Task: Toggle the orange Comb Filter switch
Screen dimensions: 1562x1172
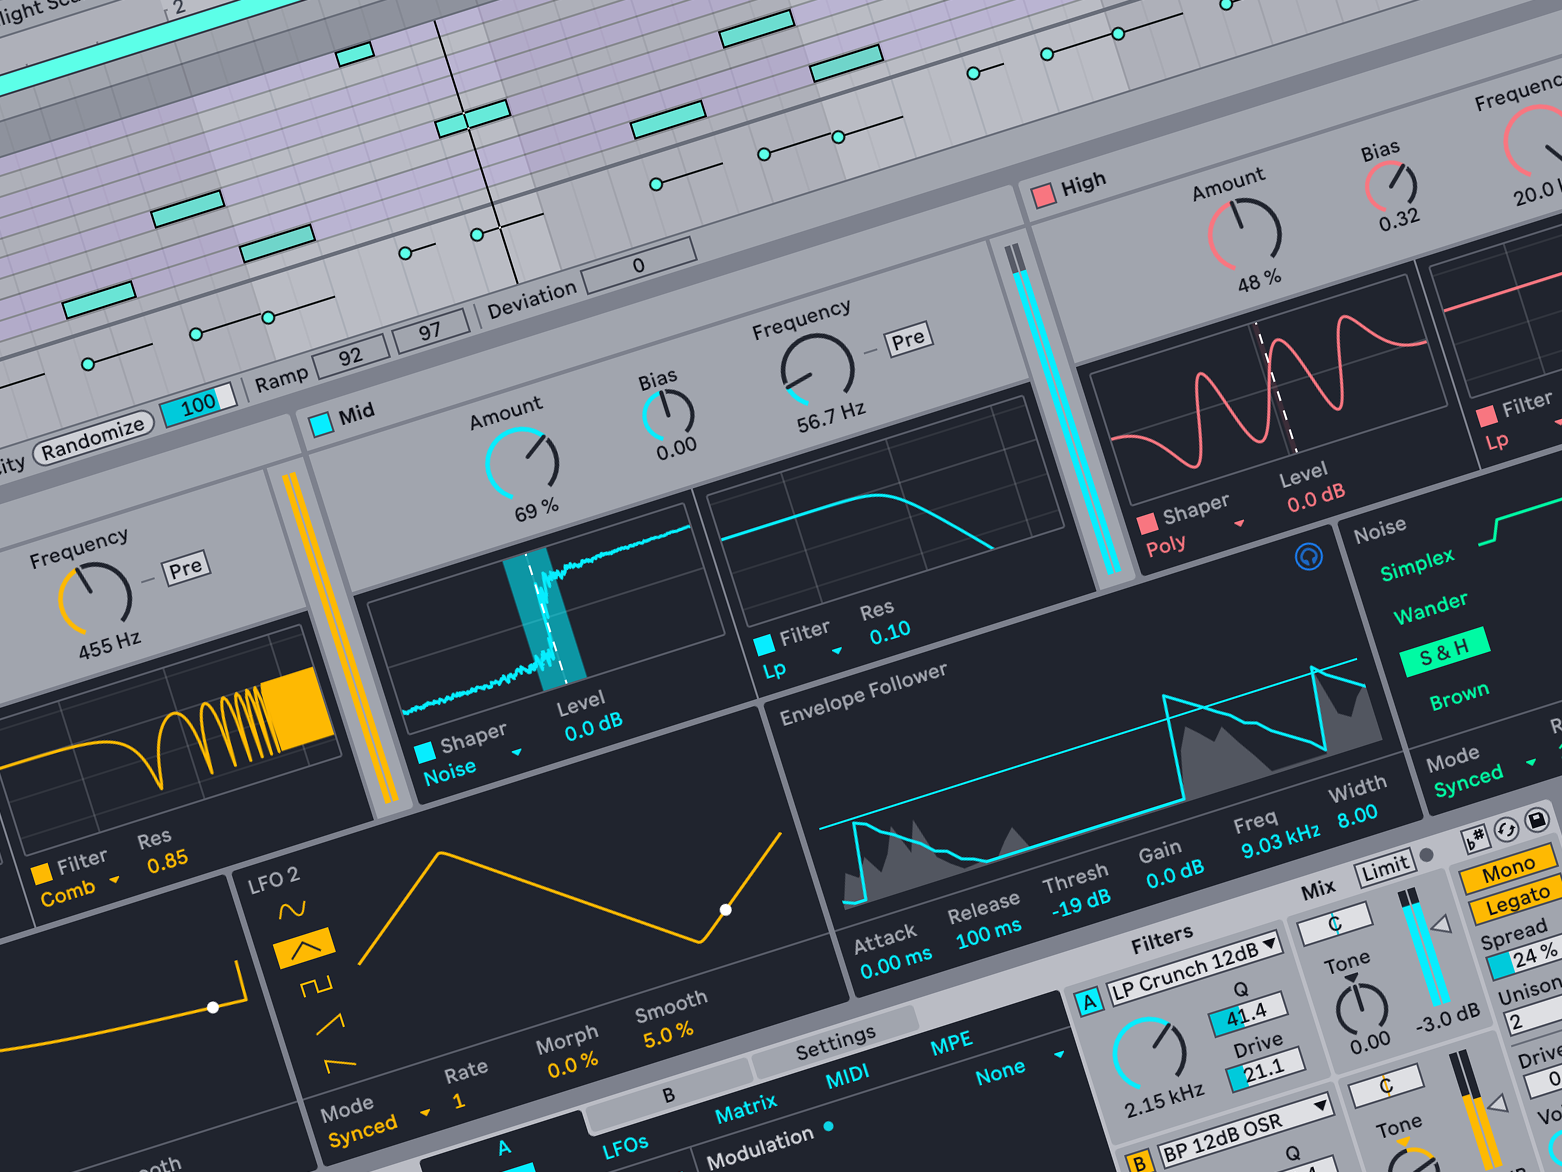Action: click(x=41, y=874)
